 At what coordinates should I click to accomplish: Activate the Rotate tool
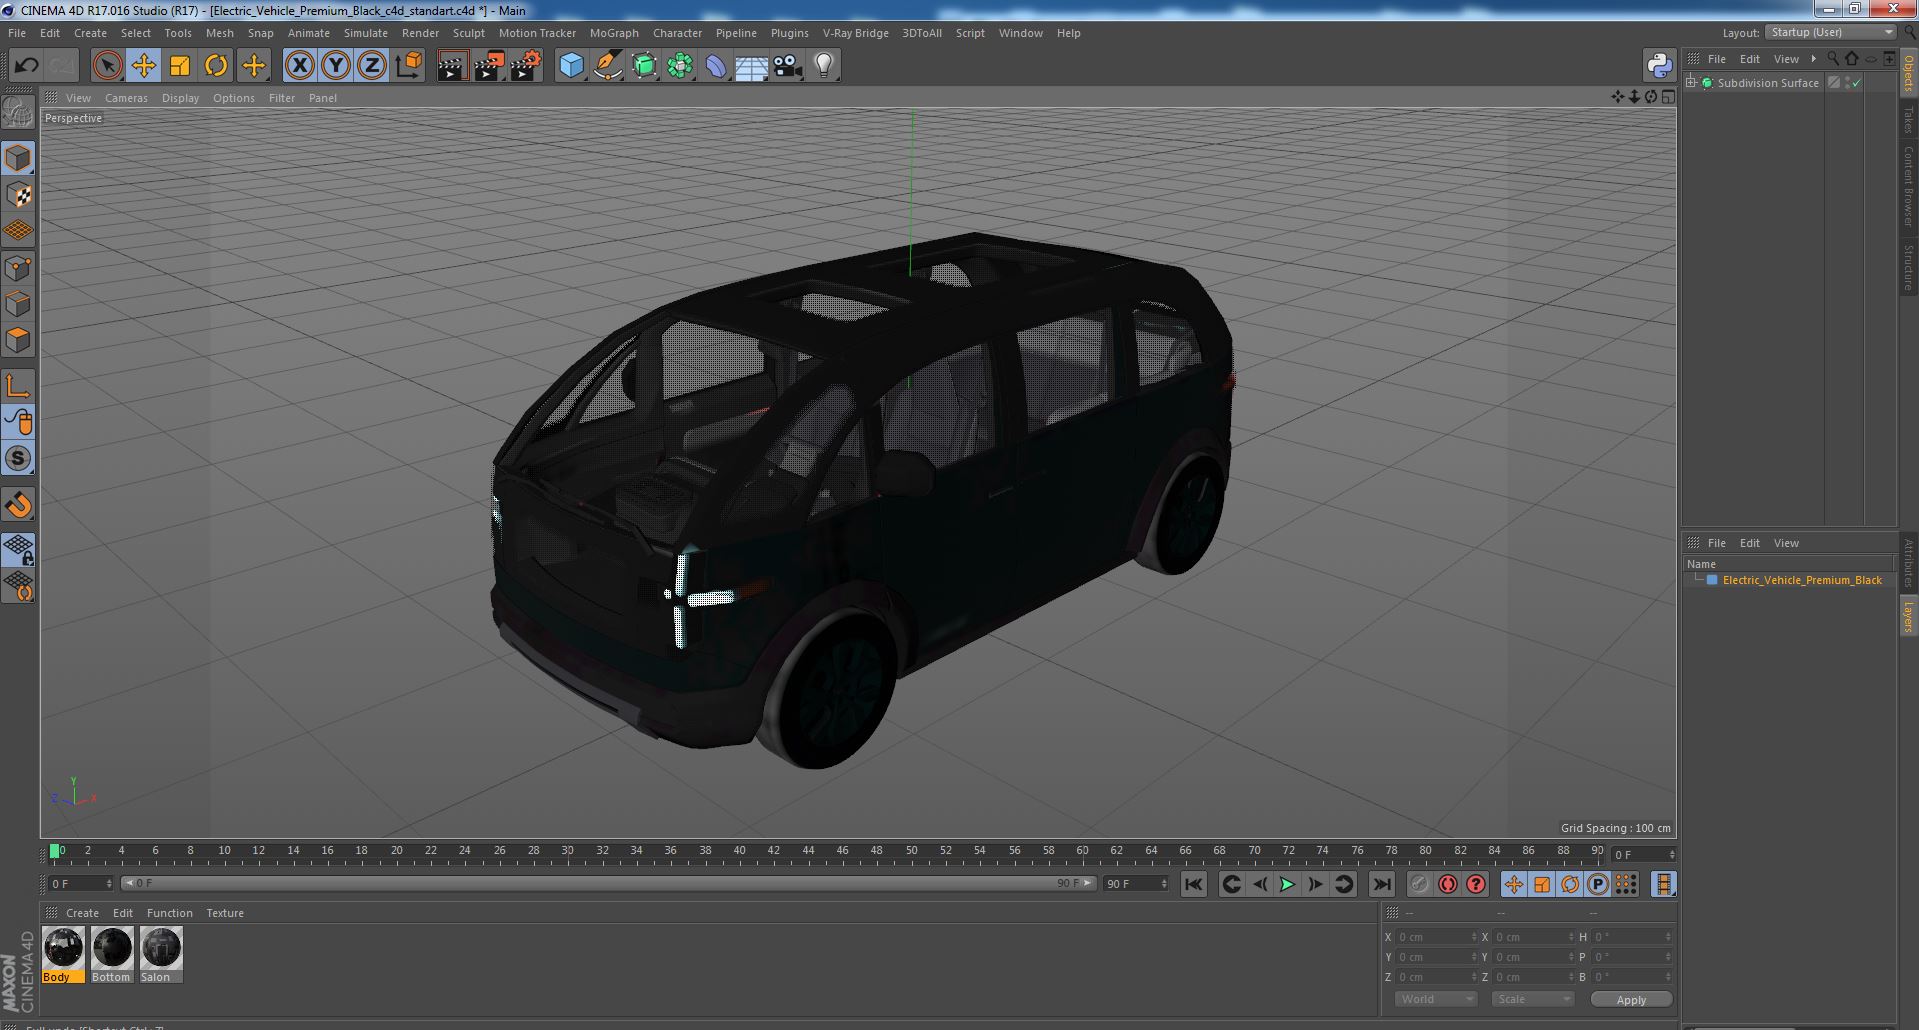[x=216, y=66]
